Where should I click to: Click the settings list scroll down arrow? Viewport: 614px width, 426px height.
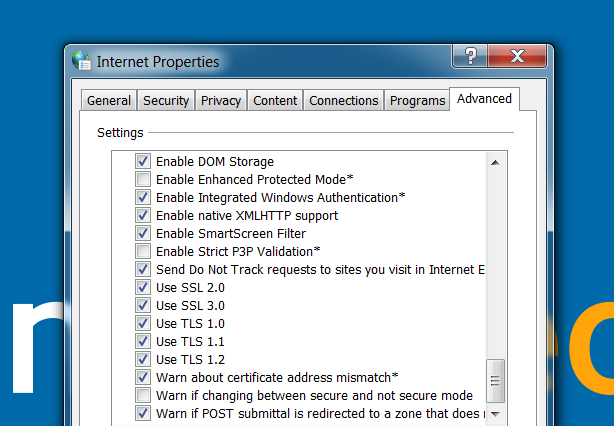(495, 414)
